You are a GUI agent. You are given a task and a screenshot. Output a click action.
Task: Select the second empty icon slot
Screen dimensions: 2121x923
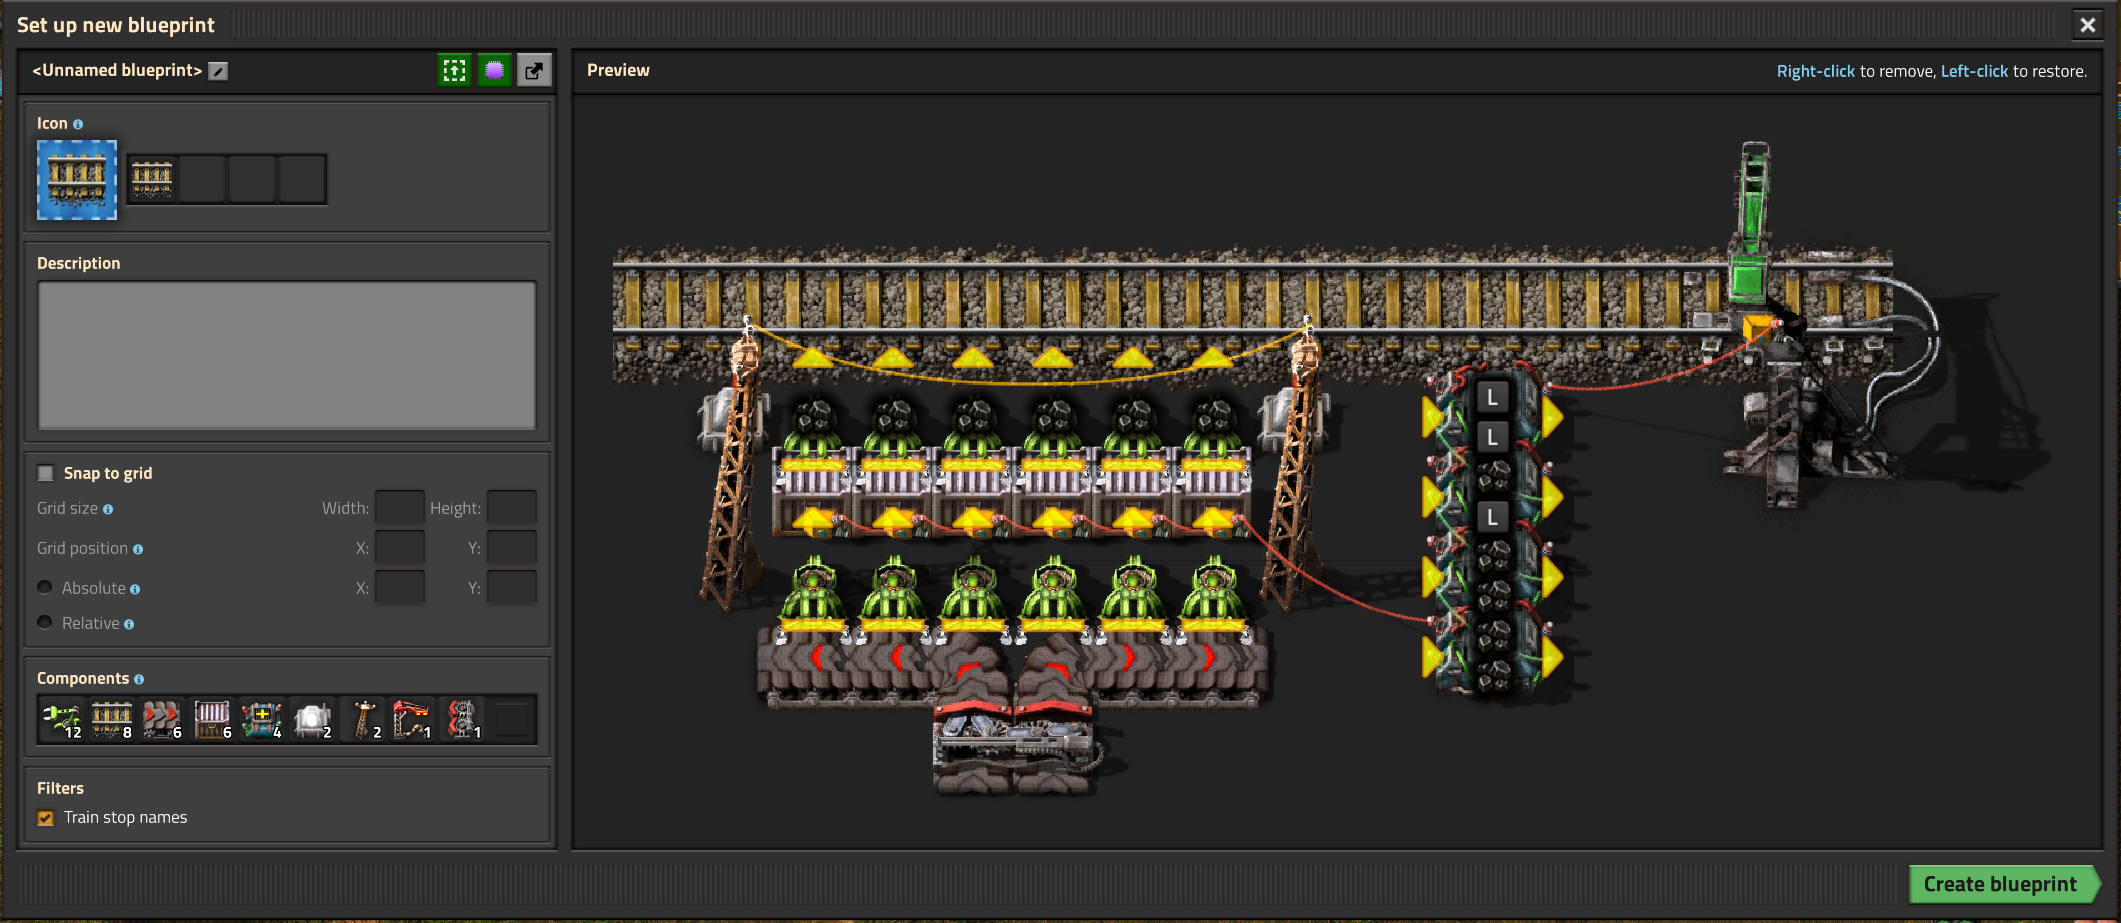point(202,180)
